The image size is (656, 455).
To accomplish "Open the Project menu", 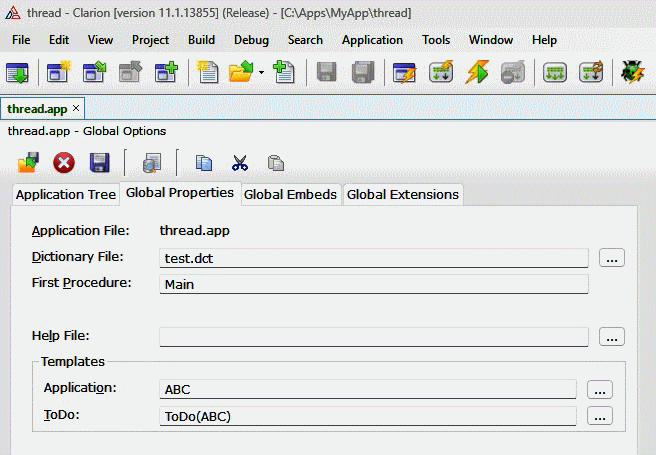I will tap(150, 40).
